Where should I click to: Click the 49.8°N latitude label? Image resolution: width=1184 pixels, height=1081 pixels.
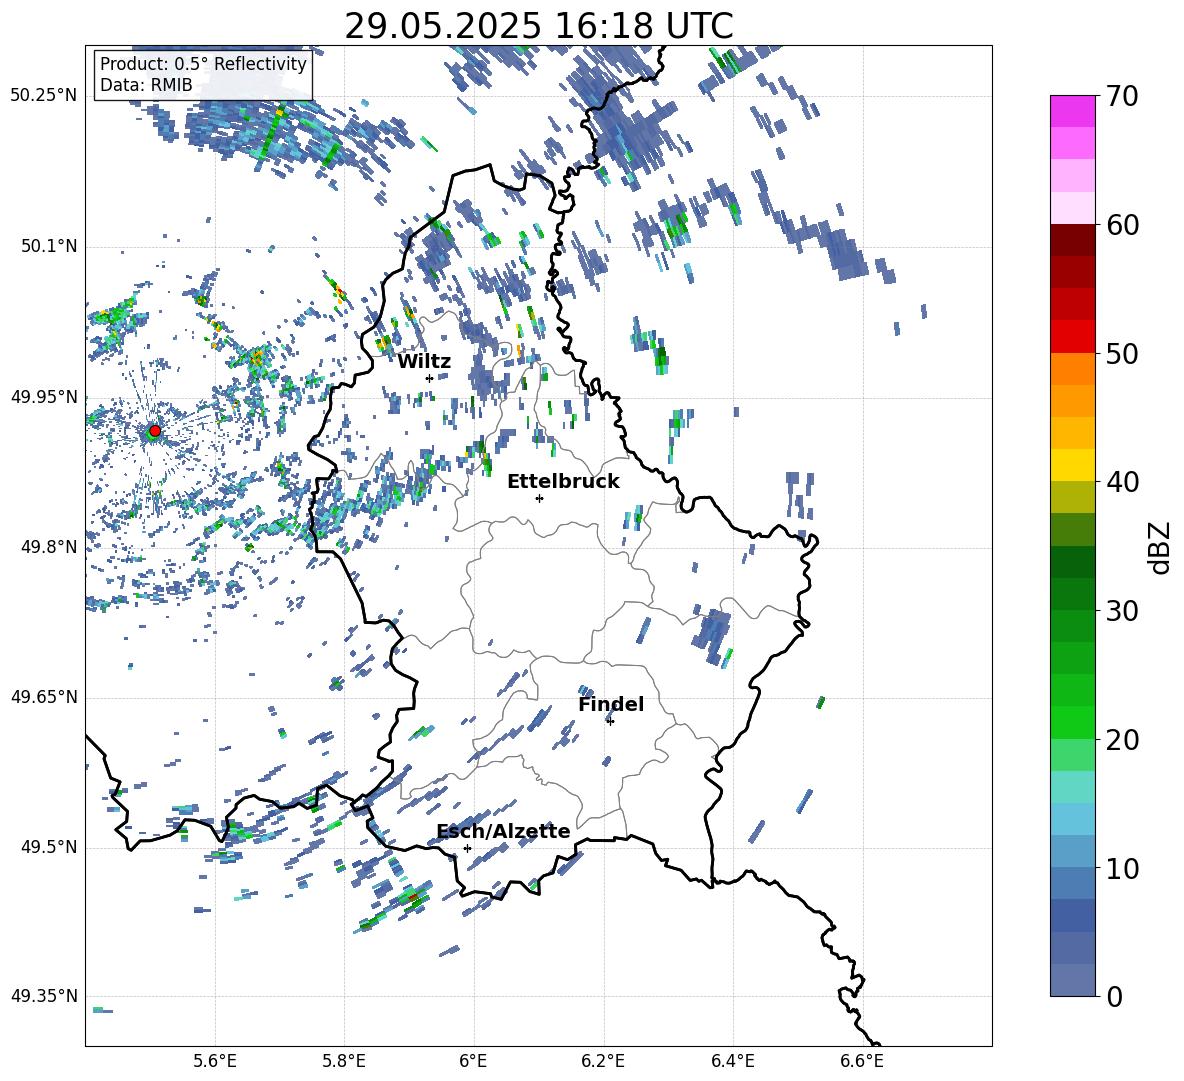pyautogui.click(x=49, y=547)
